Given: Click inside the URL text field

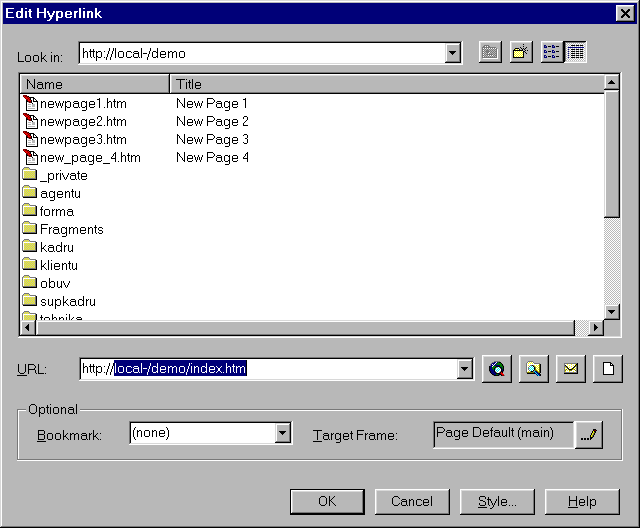Looking at the screenshot, I should [x=269, y=369].
